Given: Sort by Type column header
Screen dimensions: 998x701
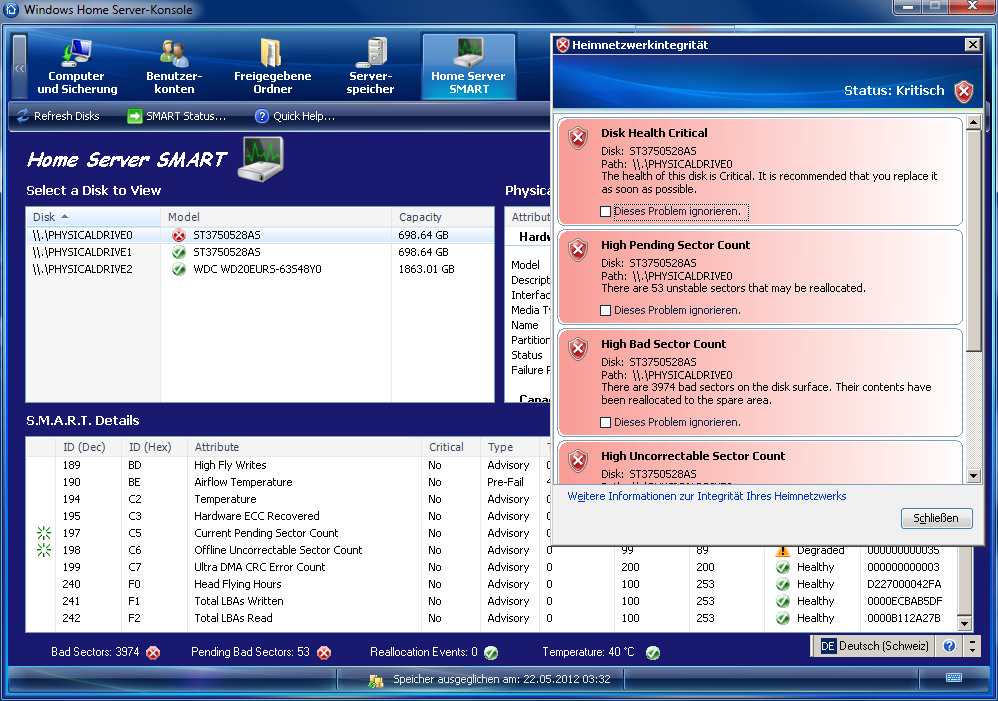Looking at the screenshot, I should click(510, 447).
